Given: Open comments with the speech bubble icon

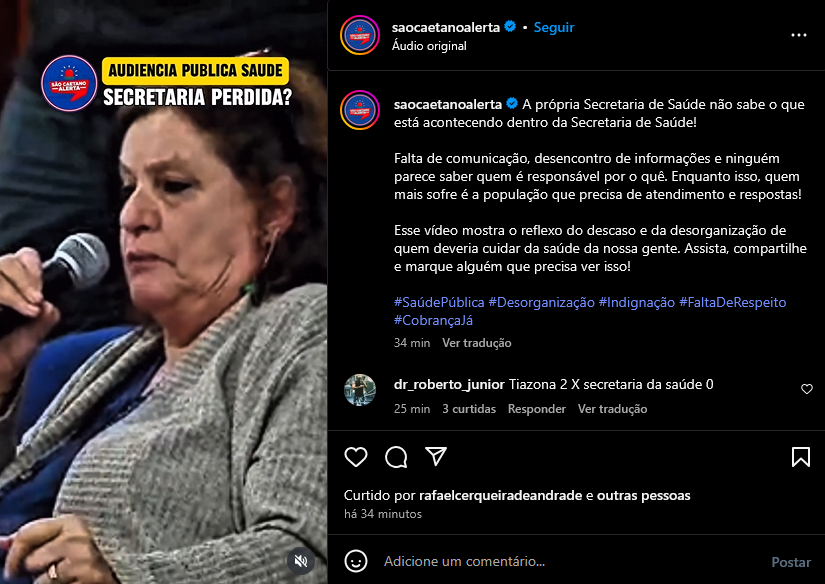Looking at the screenshot, I should click(x=396, y=457).
